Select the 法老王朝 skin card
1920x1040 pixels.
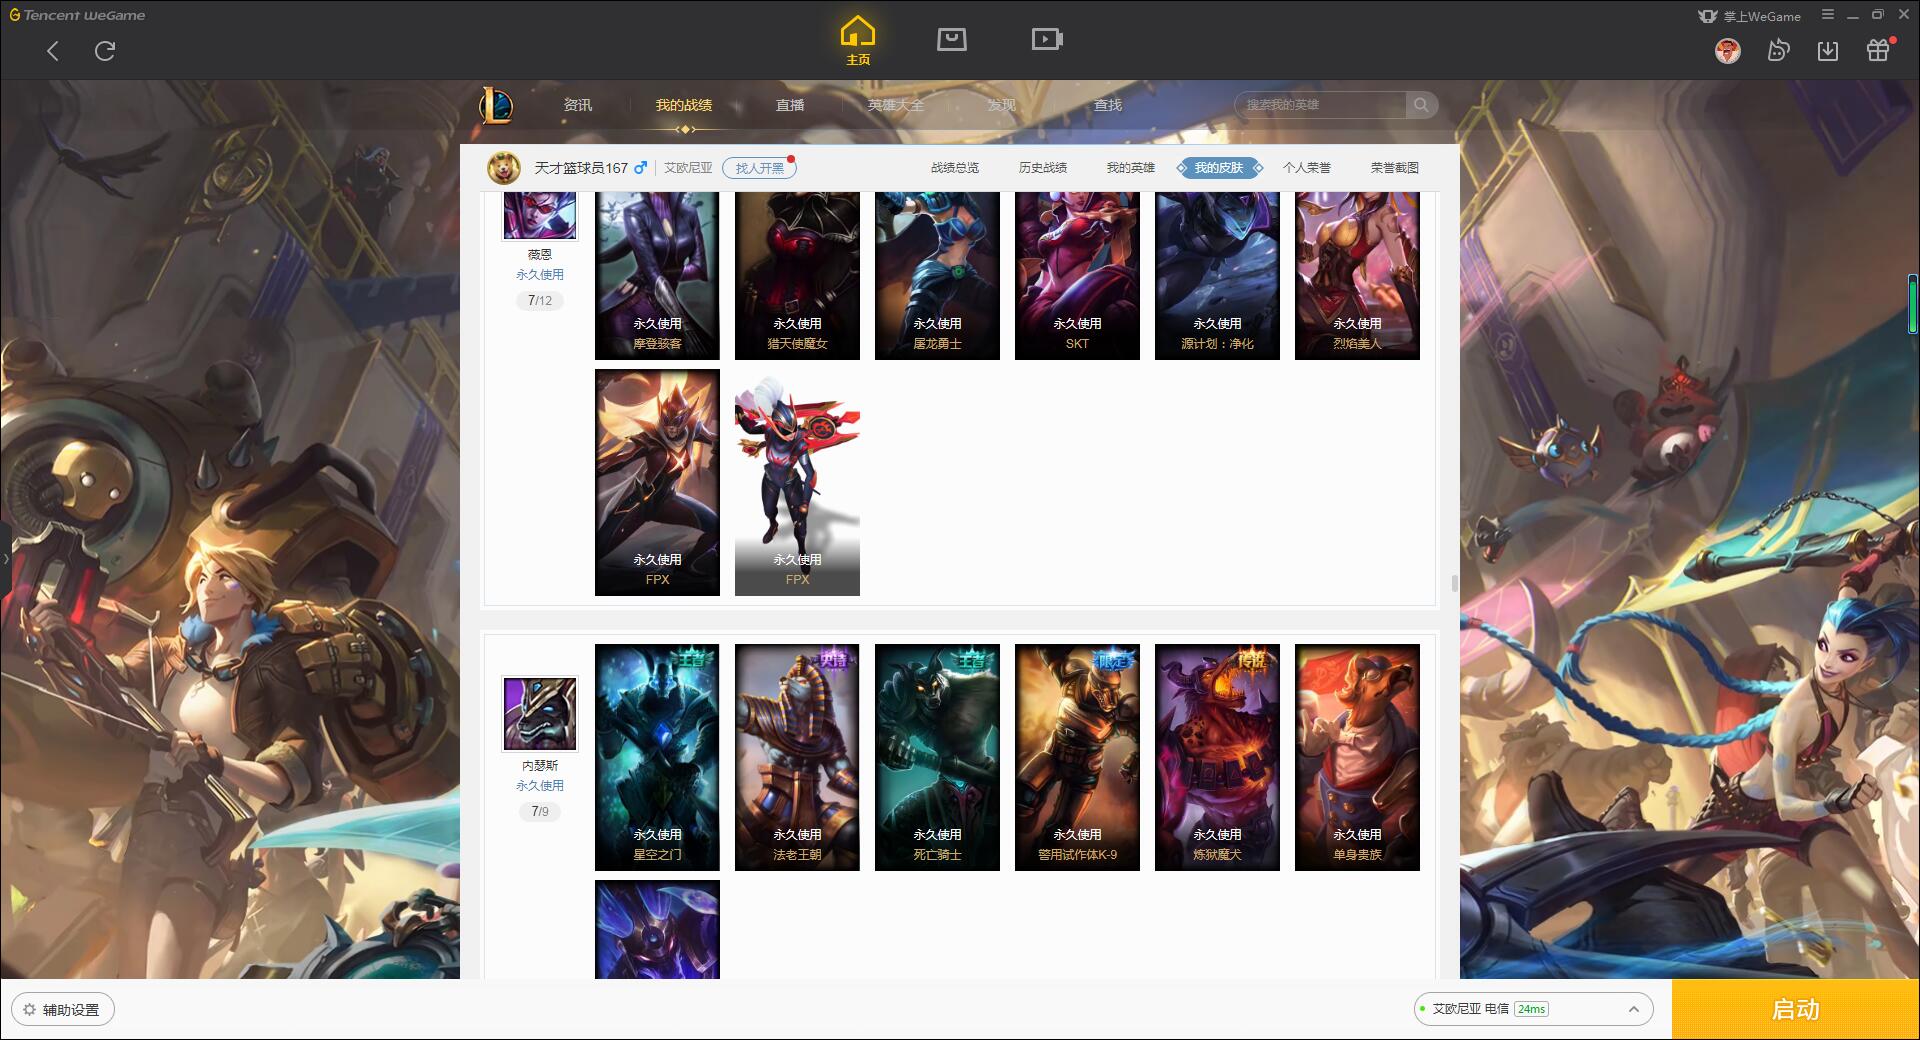[797, 757]
